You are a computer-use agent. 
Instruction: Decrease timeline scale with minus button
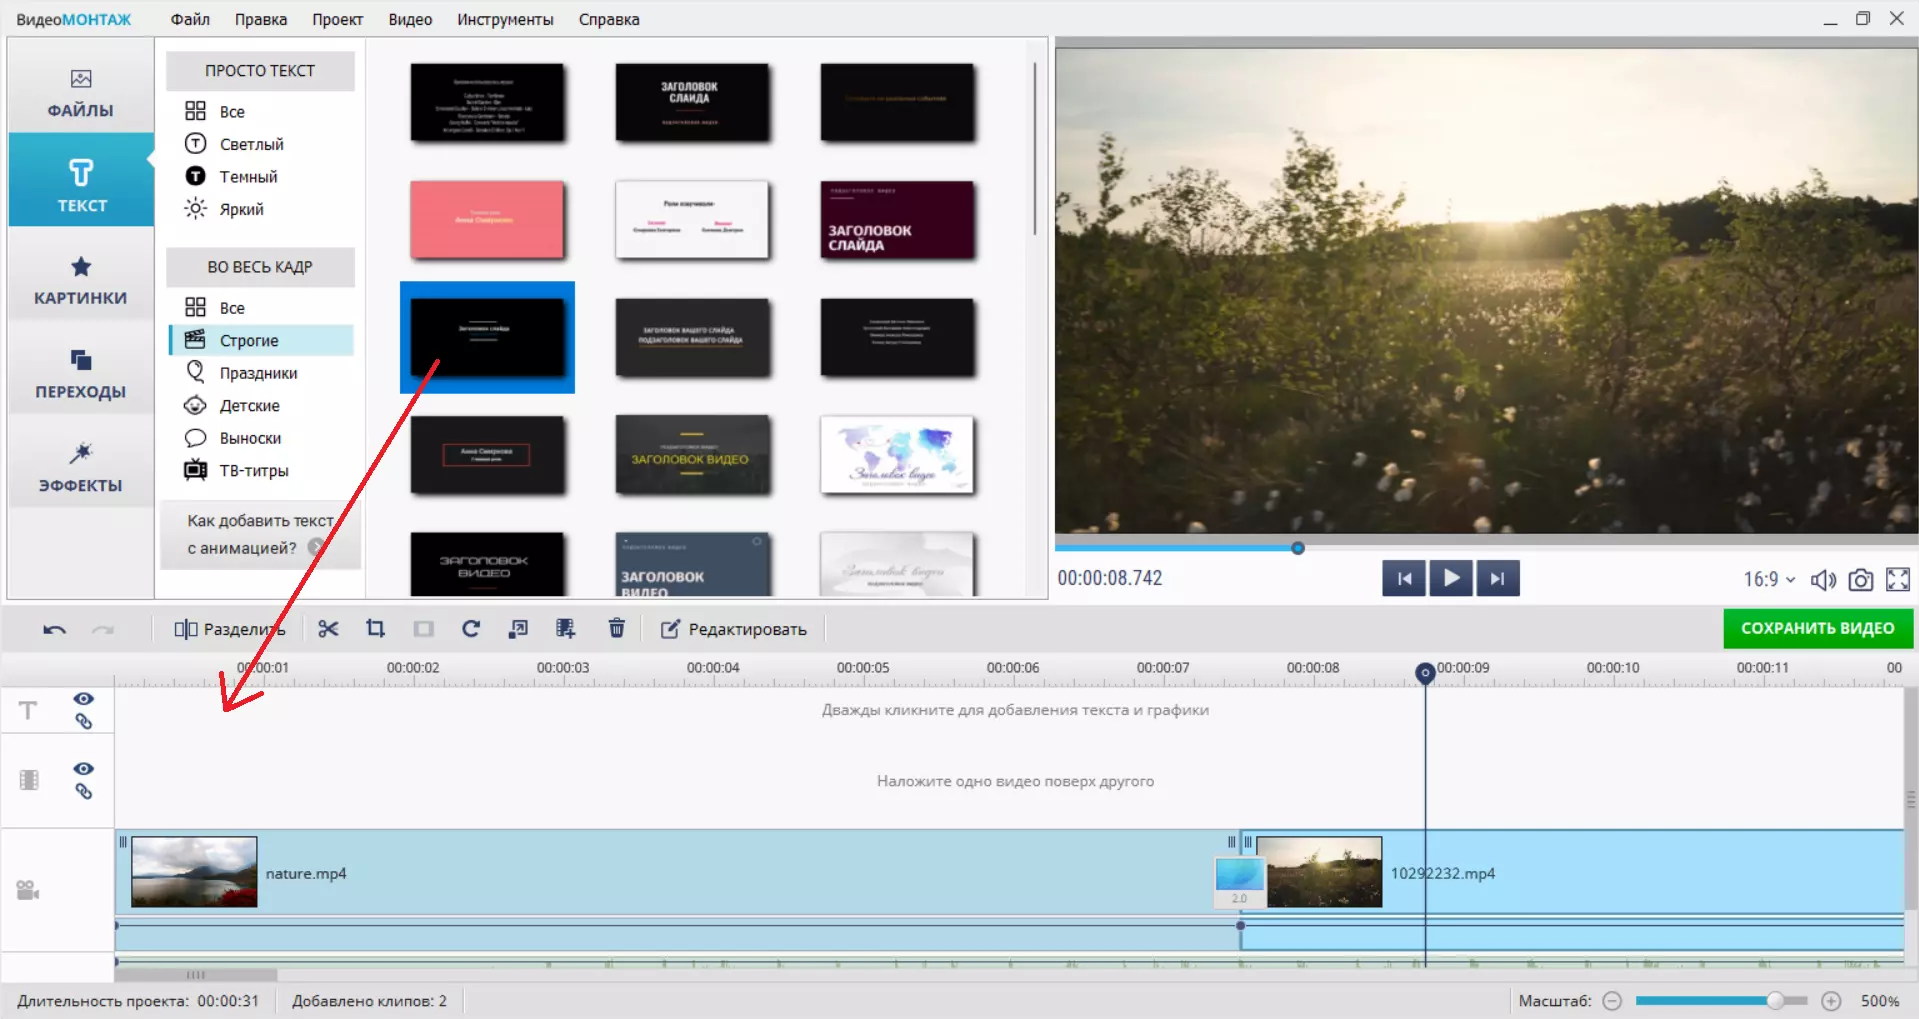point(1612,1000)
